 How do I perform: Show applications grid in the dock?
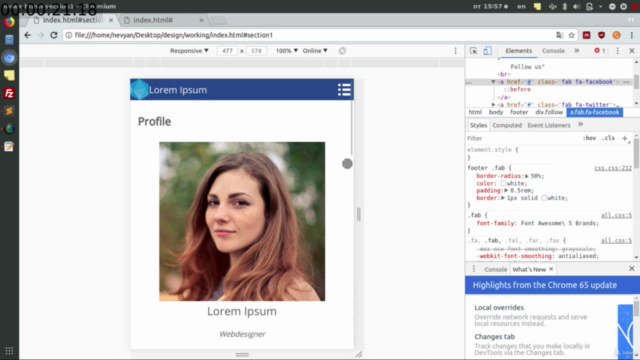[x=9, y=351]
